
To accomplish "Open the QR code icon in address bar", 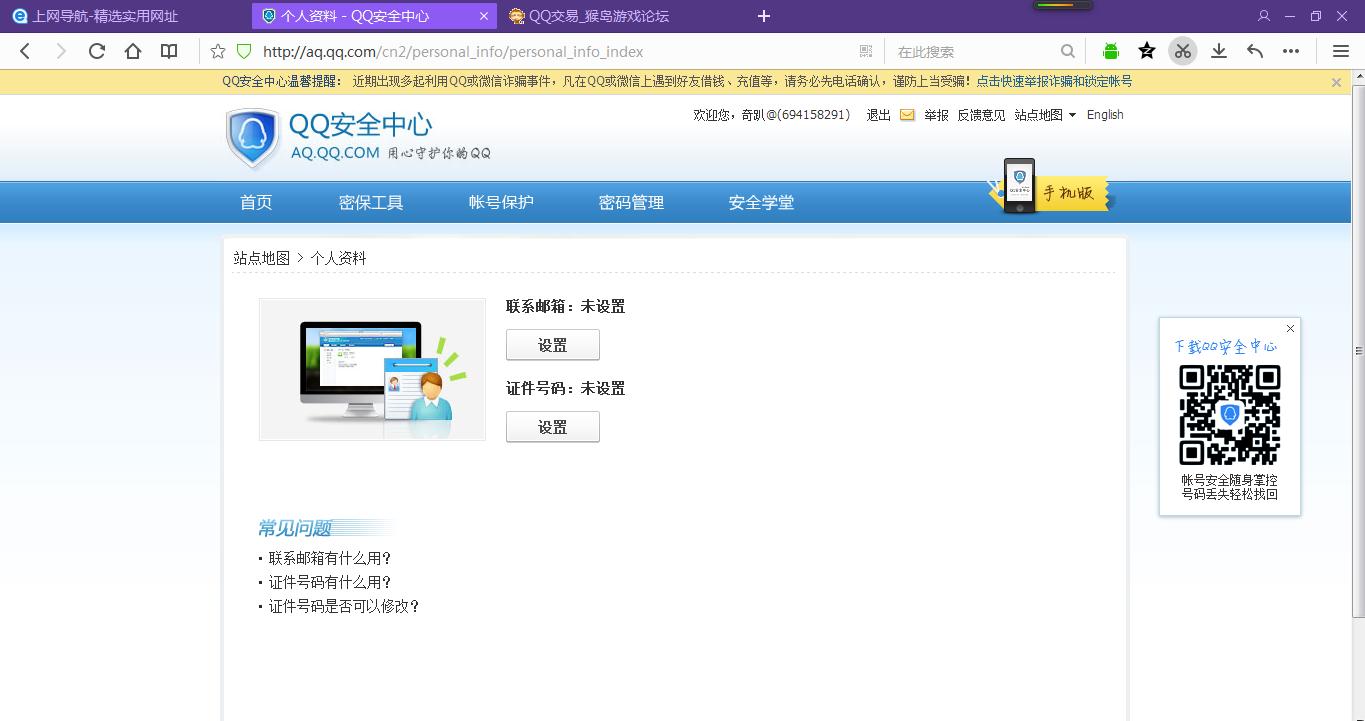I will 866,51.
